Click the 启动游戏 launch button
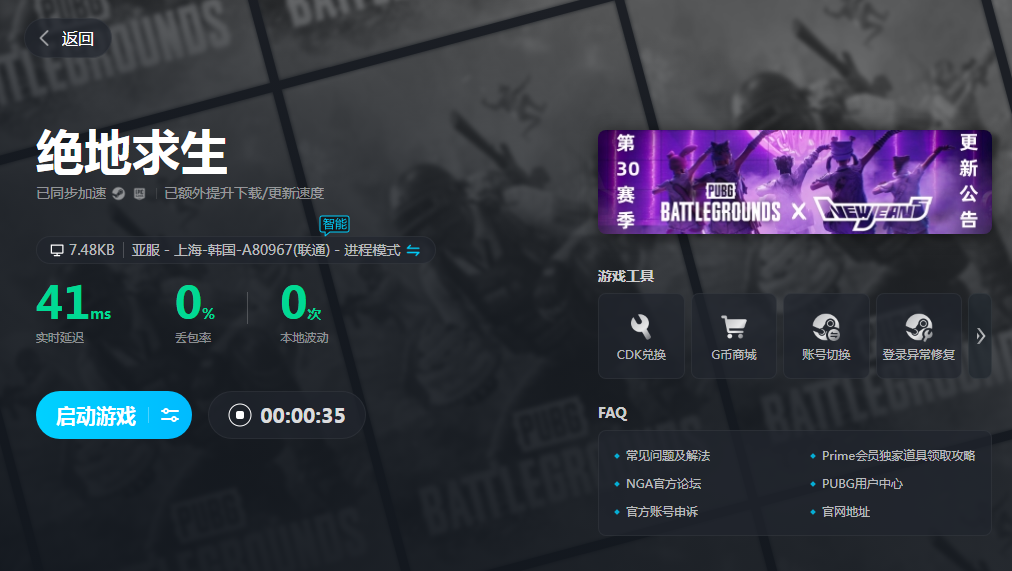Image resolution: width=1012 pixels, height=571 pixels. (95, 415)
